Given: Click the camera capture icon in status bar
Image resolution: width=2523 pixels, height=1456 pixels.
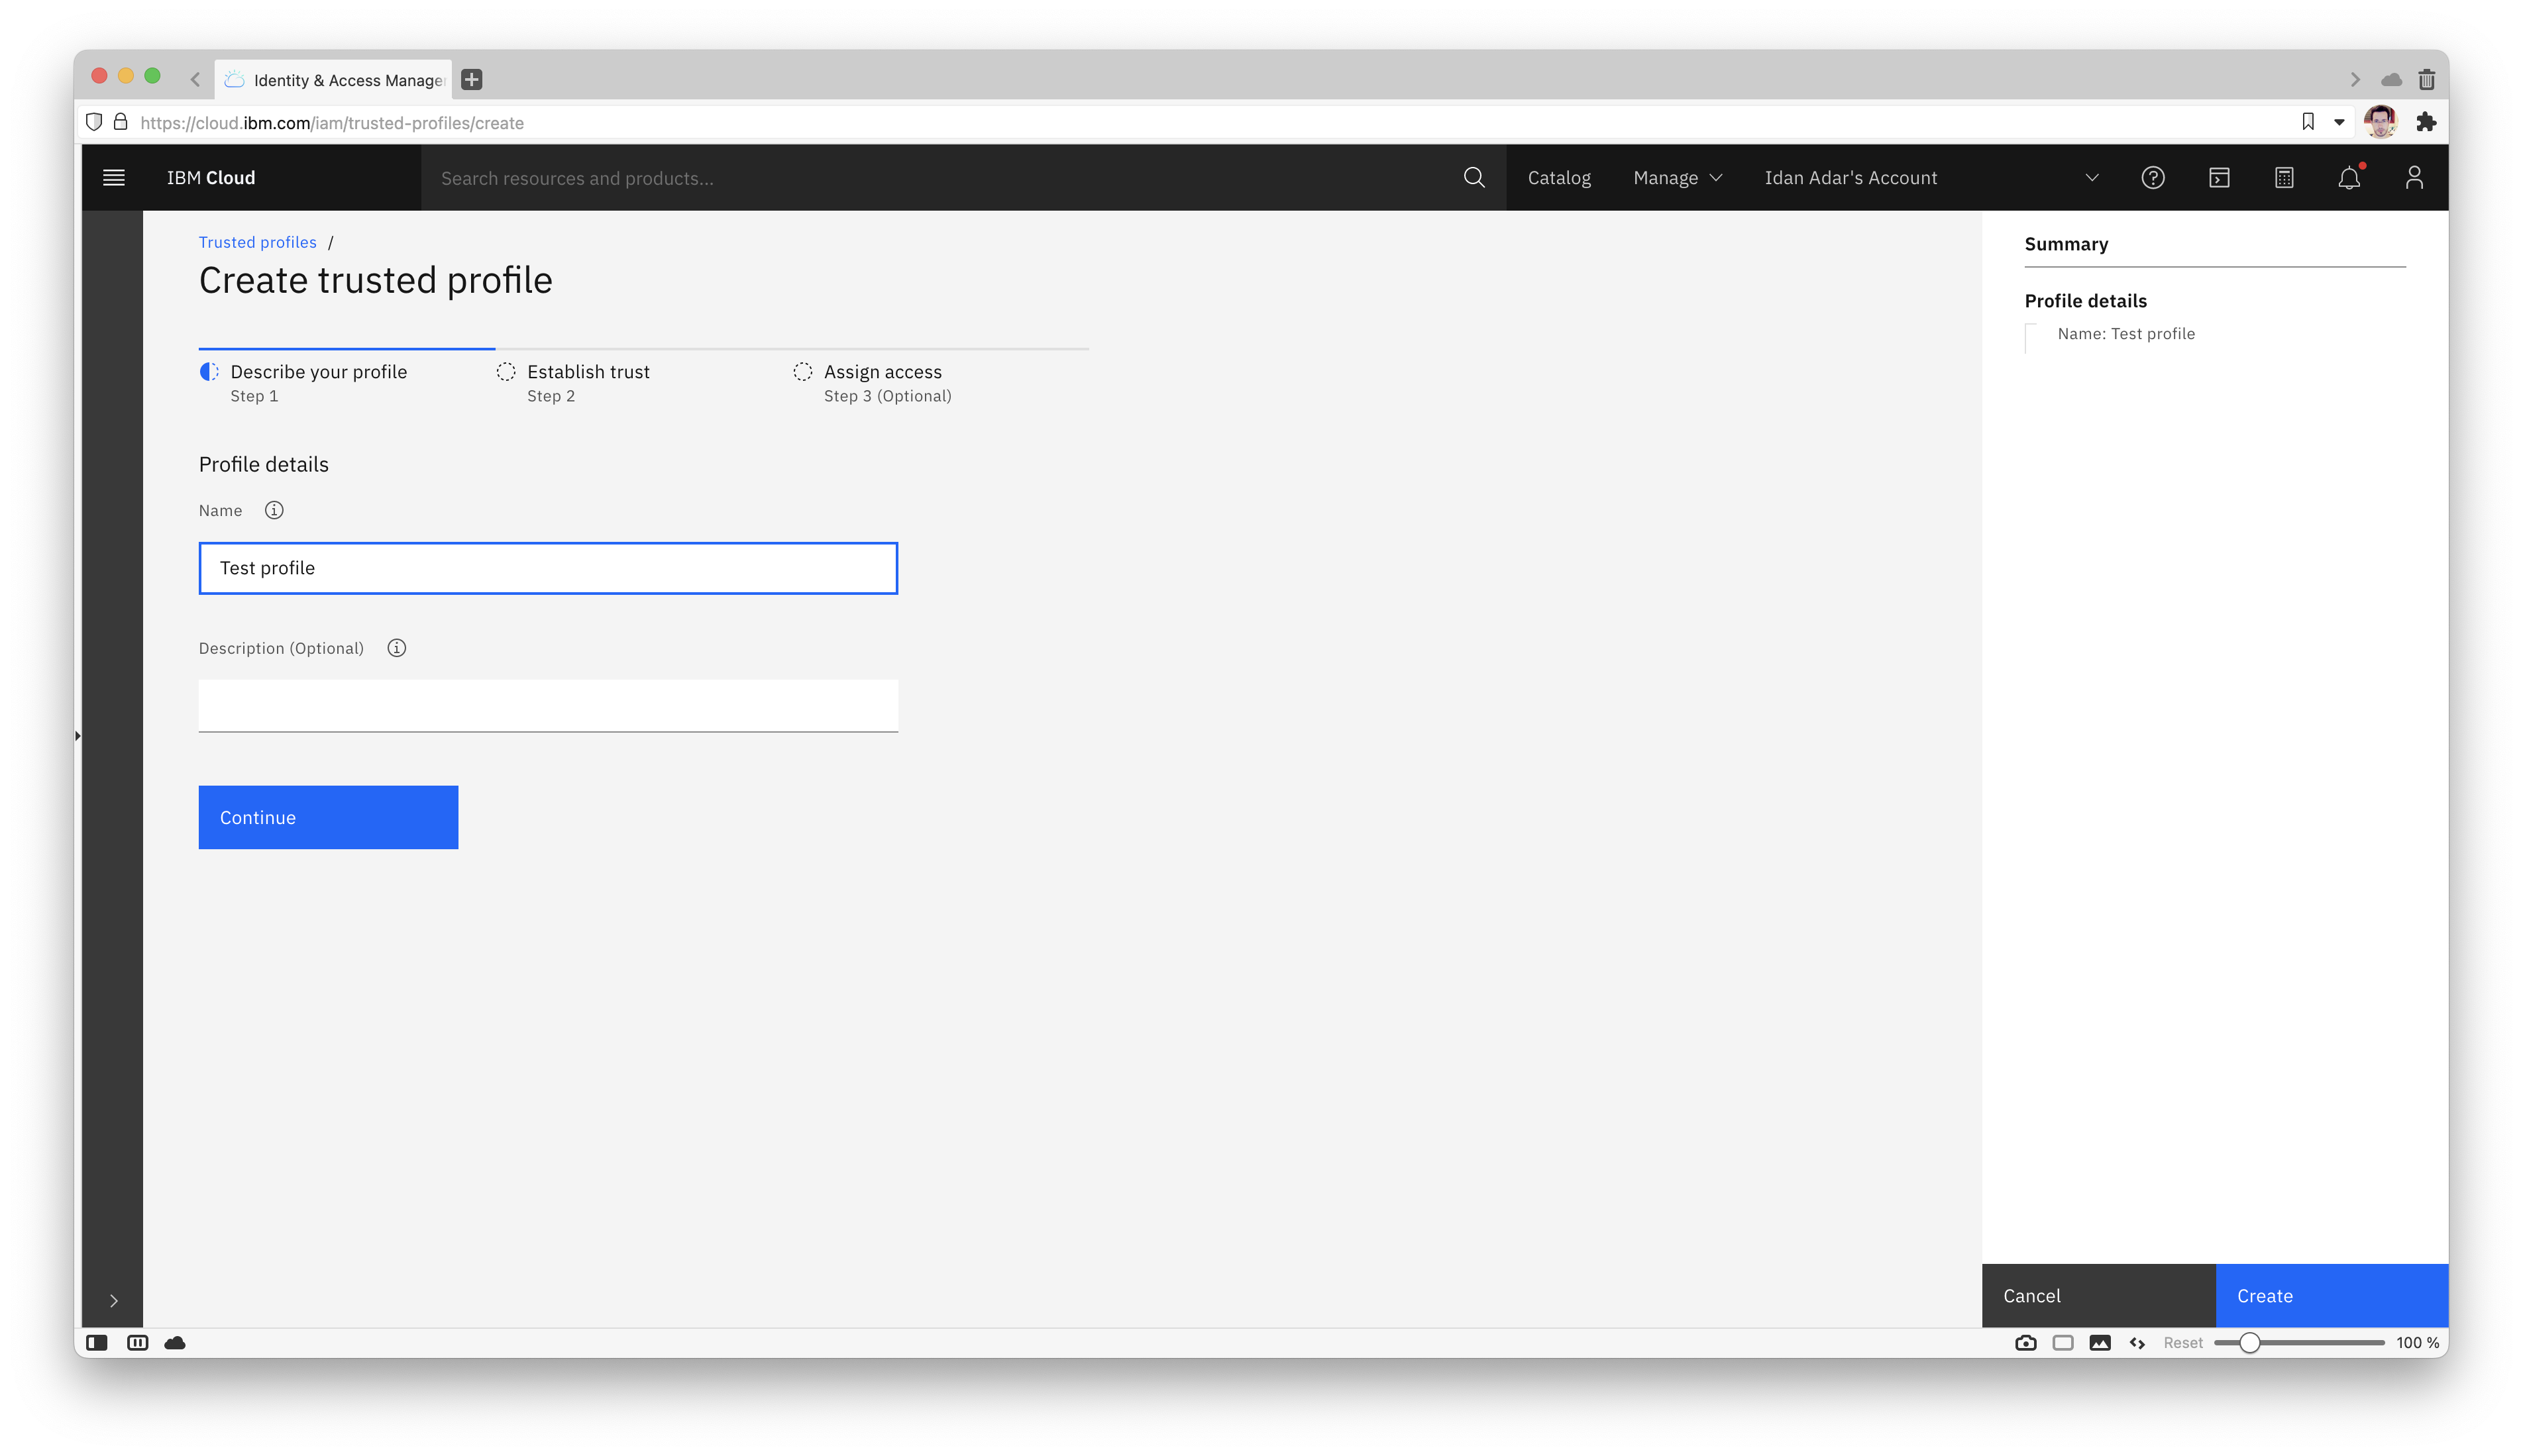Looking at the screenshot, I should [2025, 1343].
